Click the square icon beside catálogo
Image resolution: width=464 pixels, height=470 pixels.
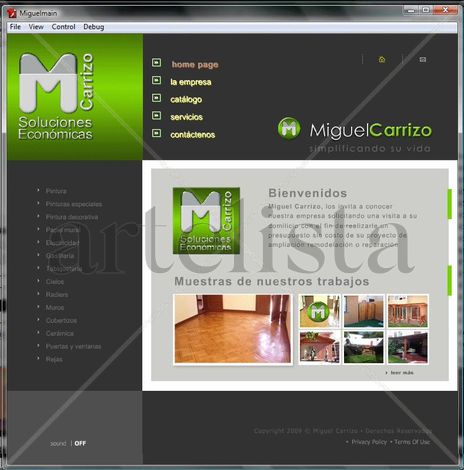coord(156,98)
